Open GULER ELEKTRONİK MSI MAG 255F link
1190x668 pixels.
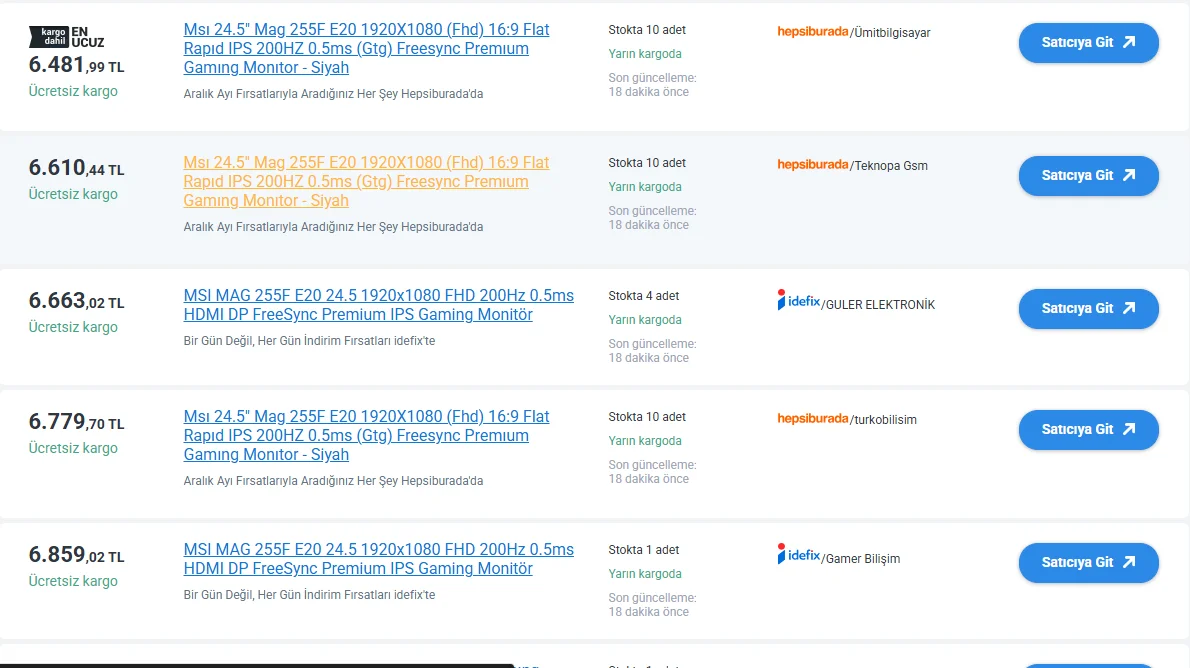coord(379,304)
